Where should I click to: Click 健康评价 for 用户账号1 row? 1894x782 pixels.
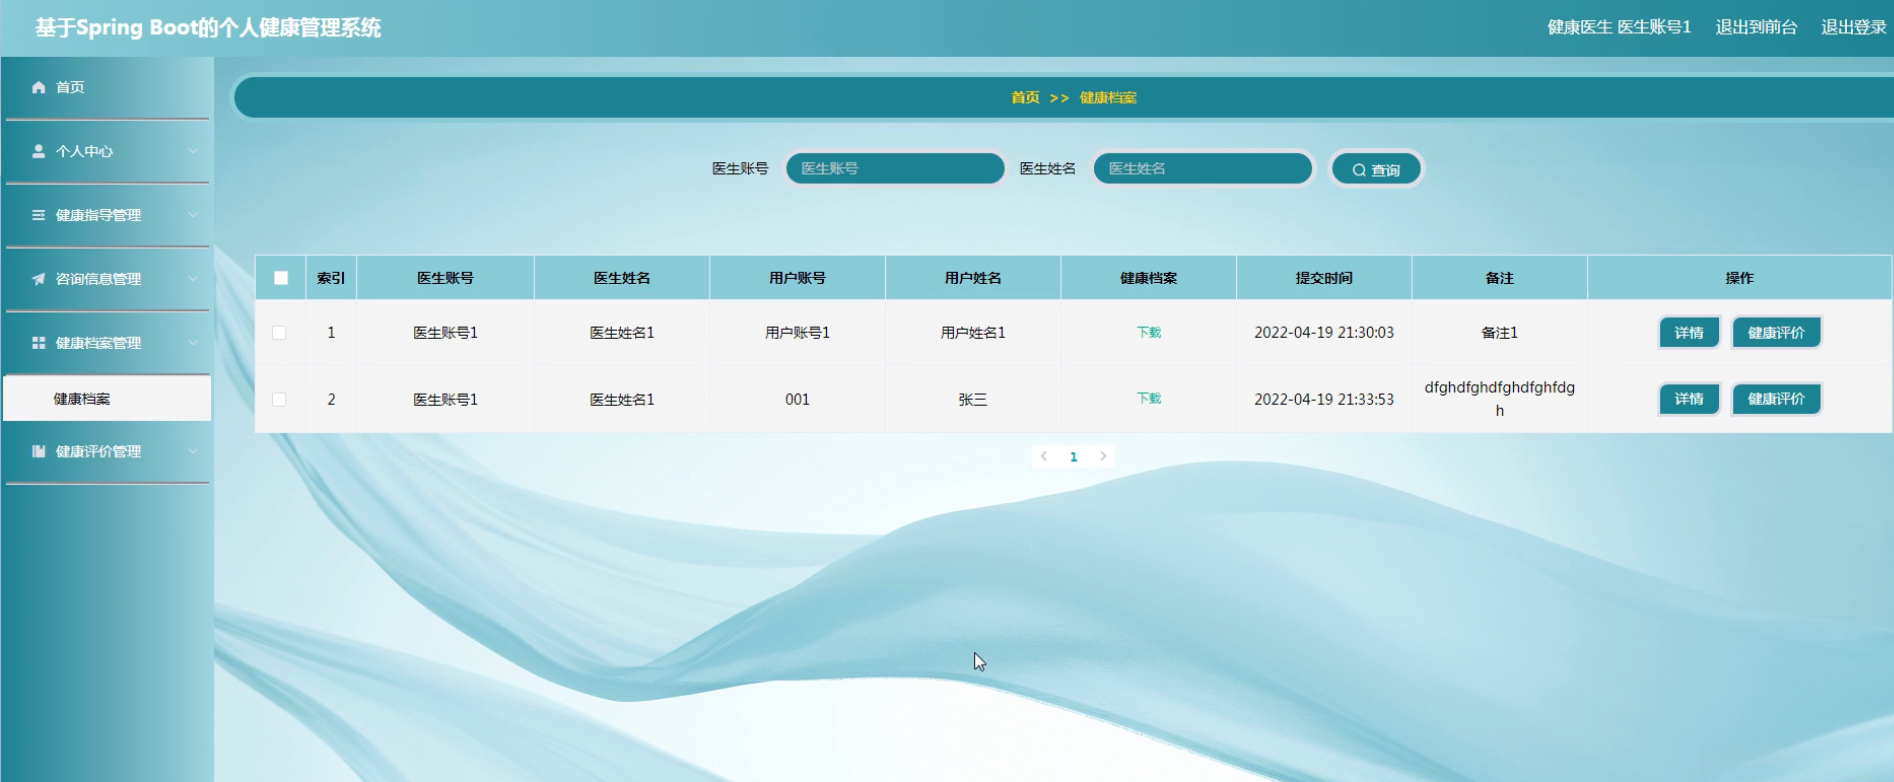(1776, 332)
